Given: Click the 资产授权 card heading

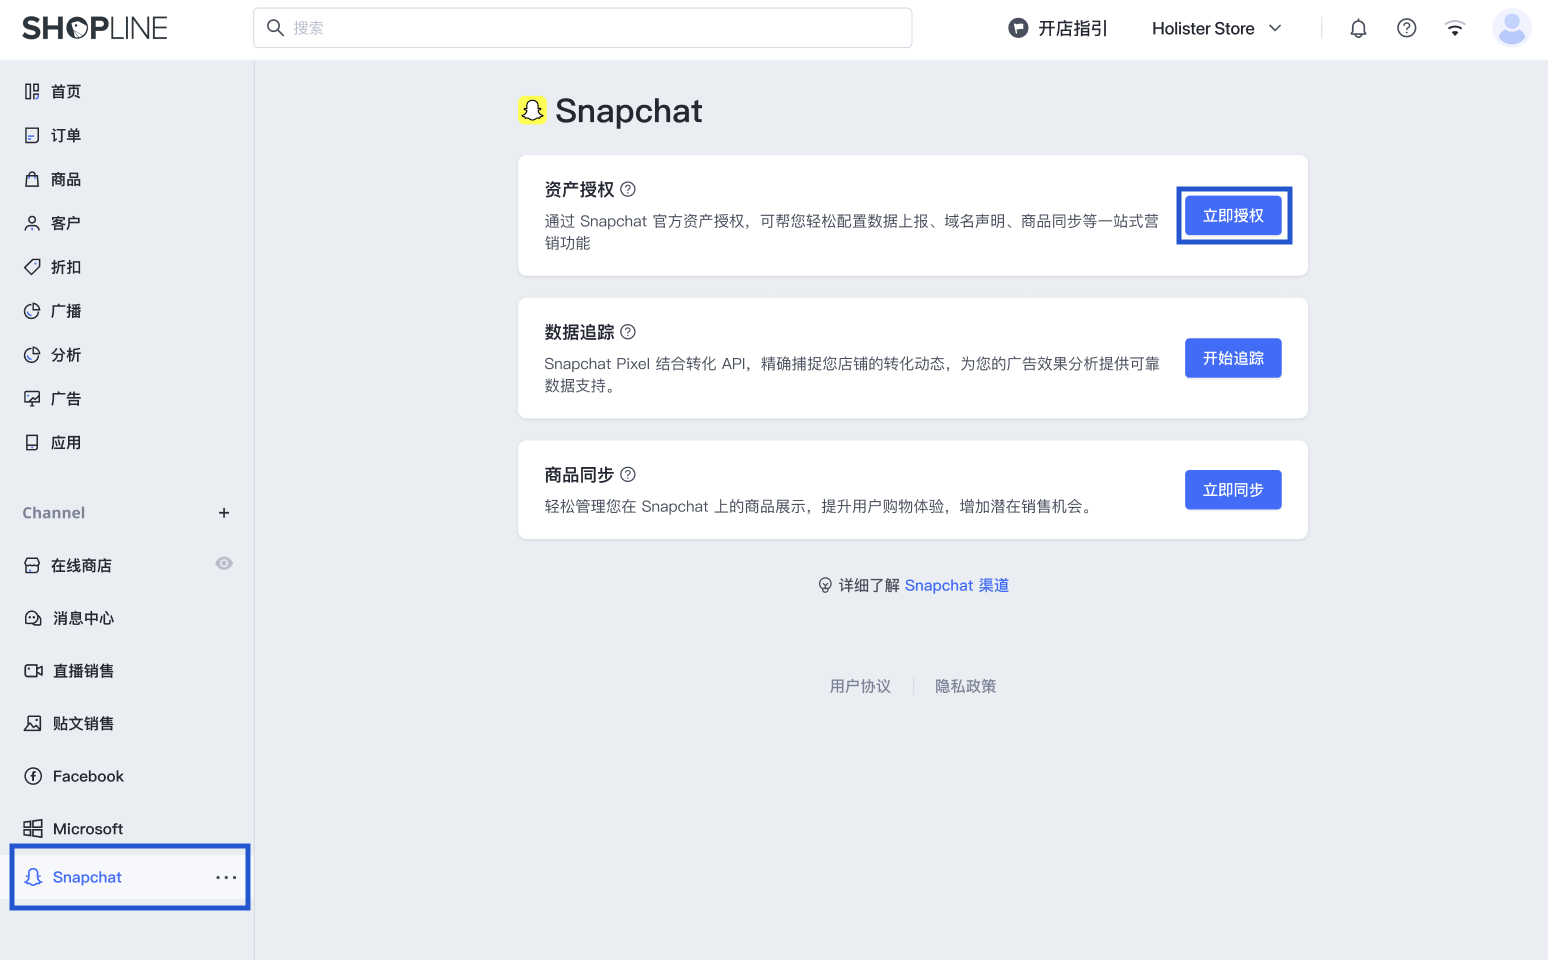Looking at the screenshot, I should (x=579, y=189).
